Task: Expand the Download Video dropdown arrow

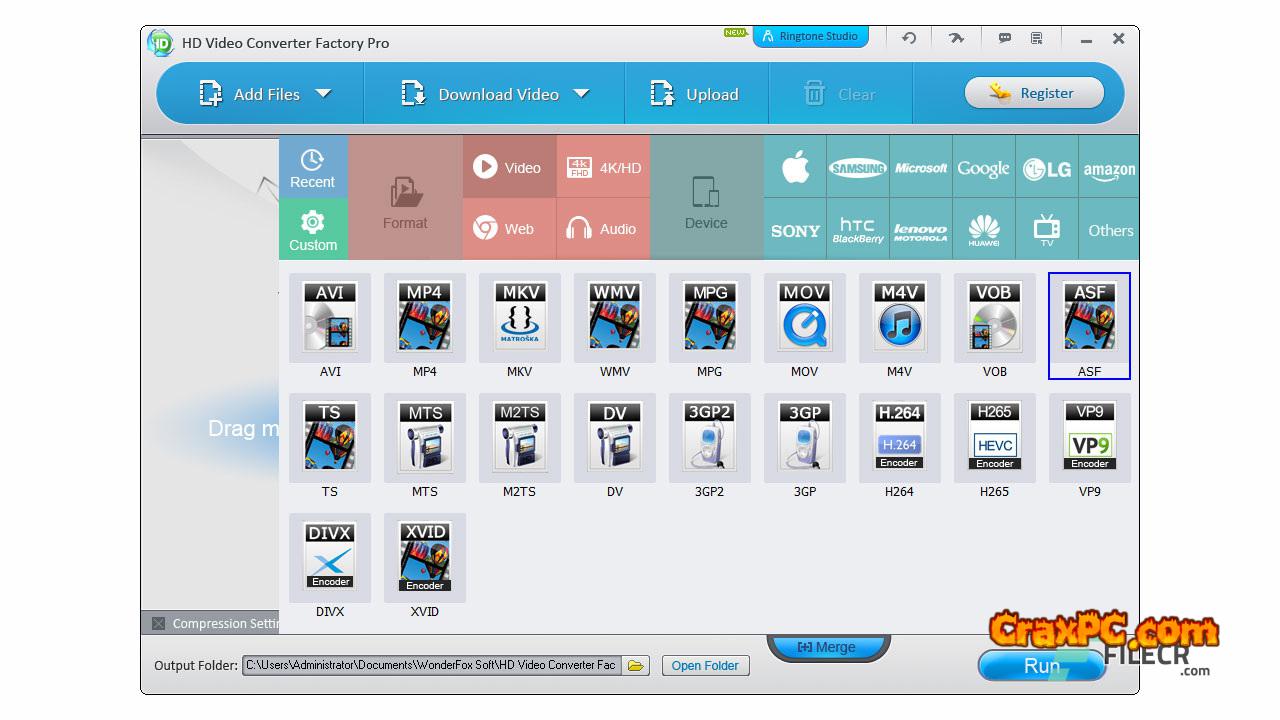Action: pos(581,93)
